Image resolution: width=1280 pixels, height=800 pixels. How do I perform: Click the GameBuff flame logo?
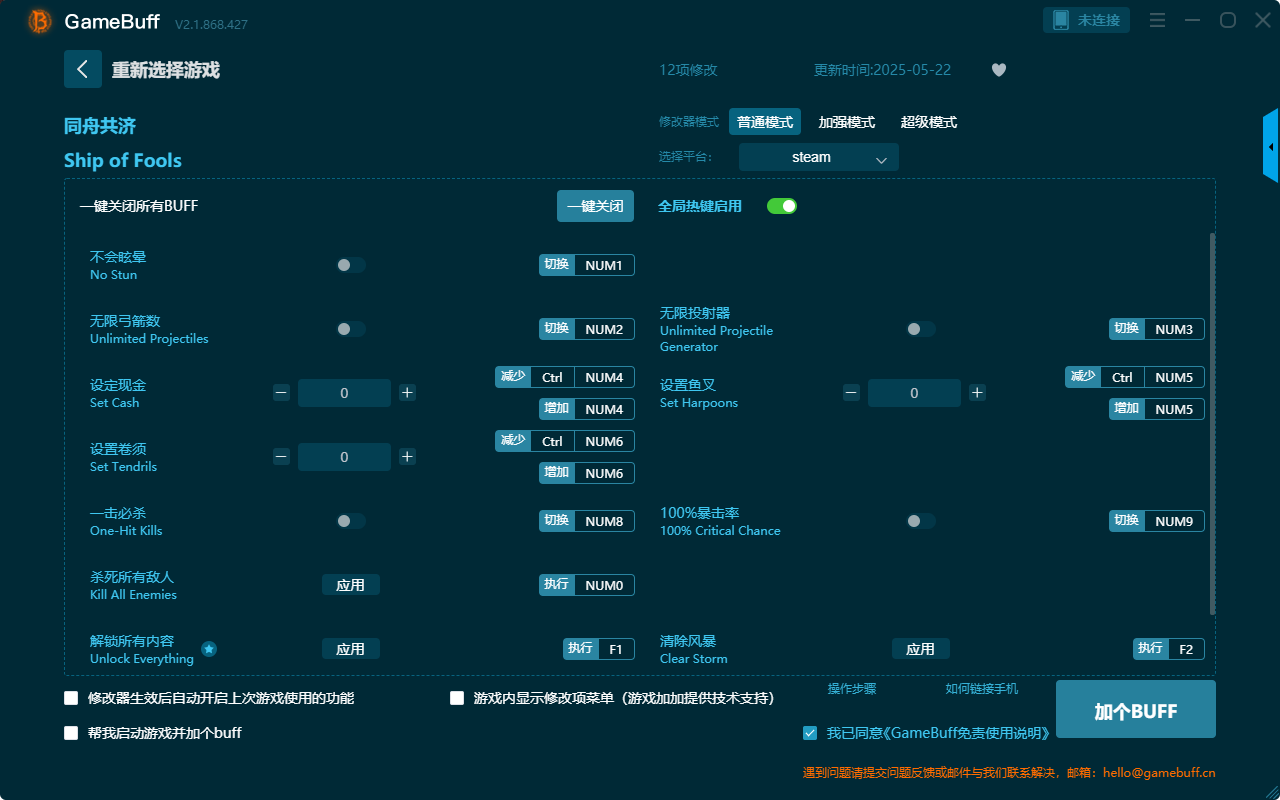coord(38,20)
